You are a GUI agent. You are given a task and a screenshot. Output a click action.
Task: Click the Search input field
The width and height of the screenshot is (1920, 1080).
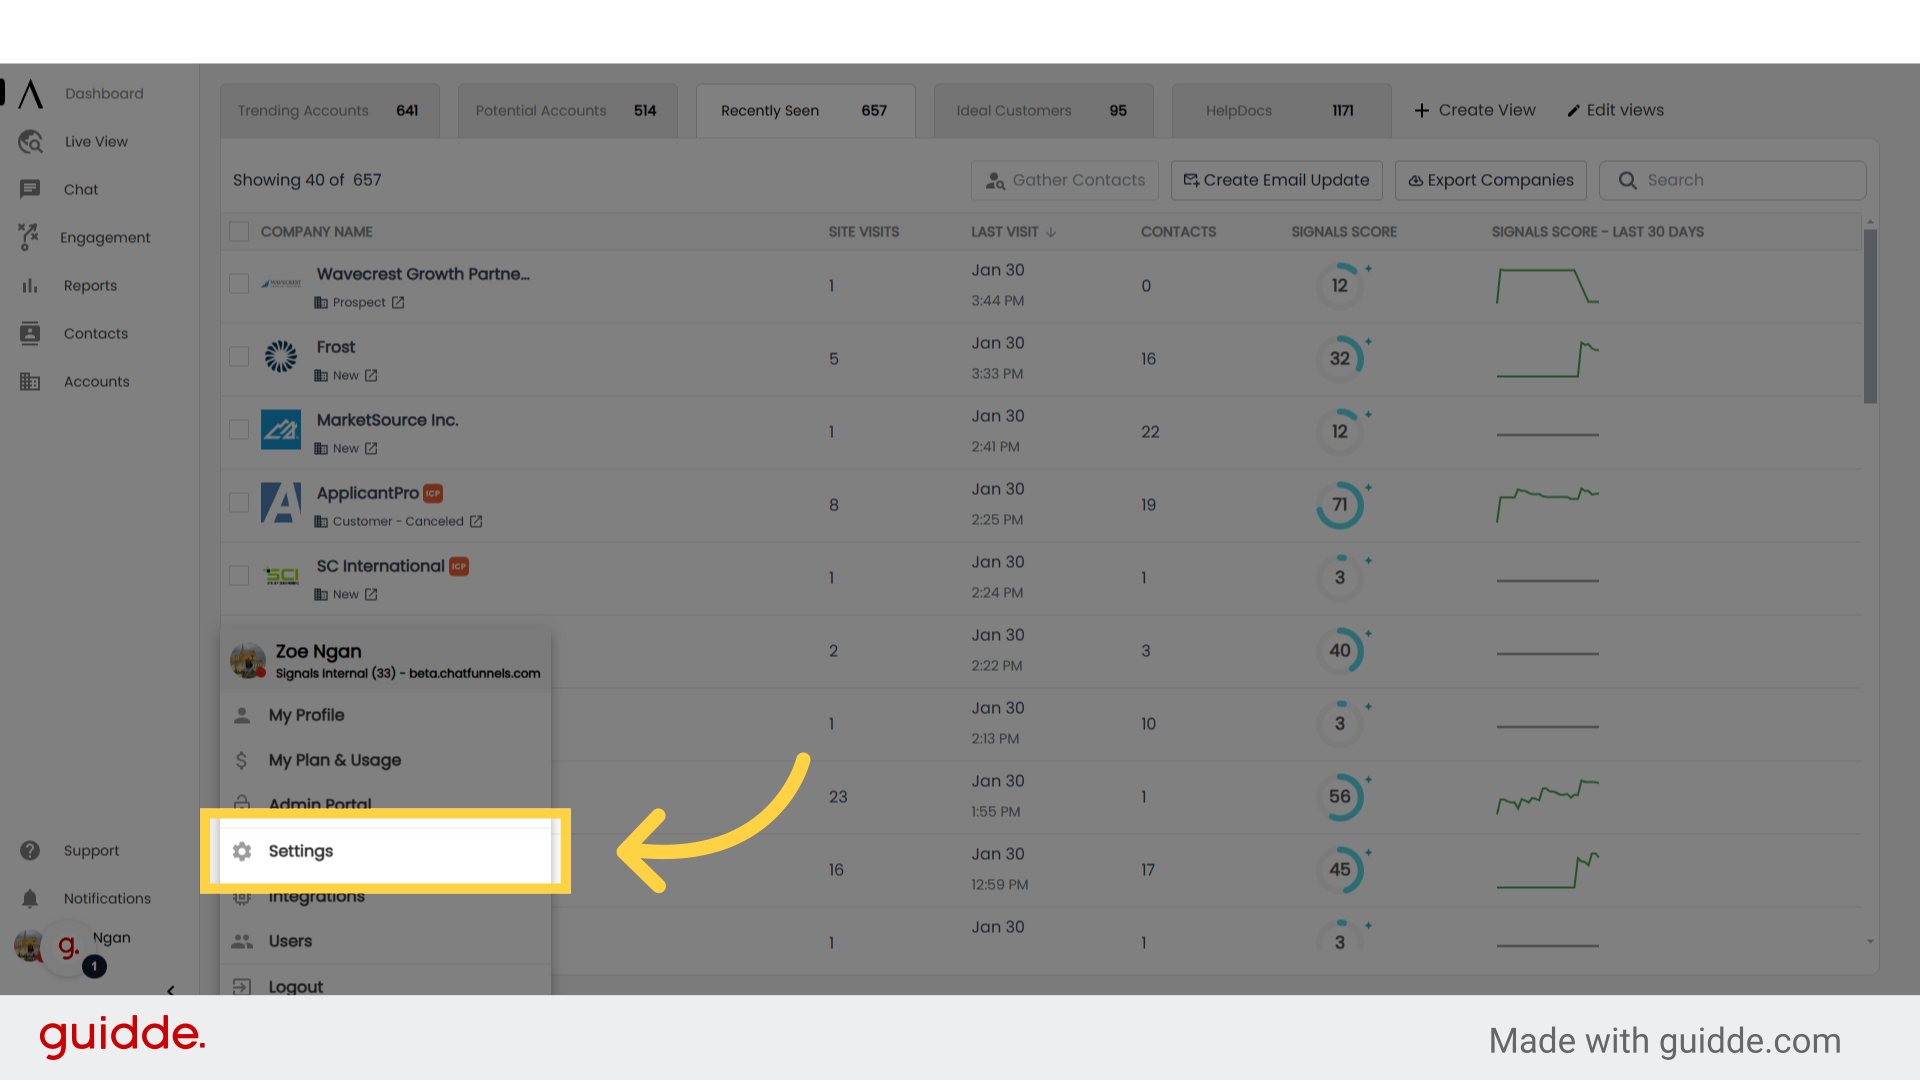(x=1733, y=181)
